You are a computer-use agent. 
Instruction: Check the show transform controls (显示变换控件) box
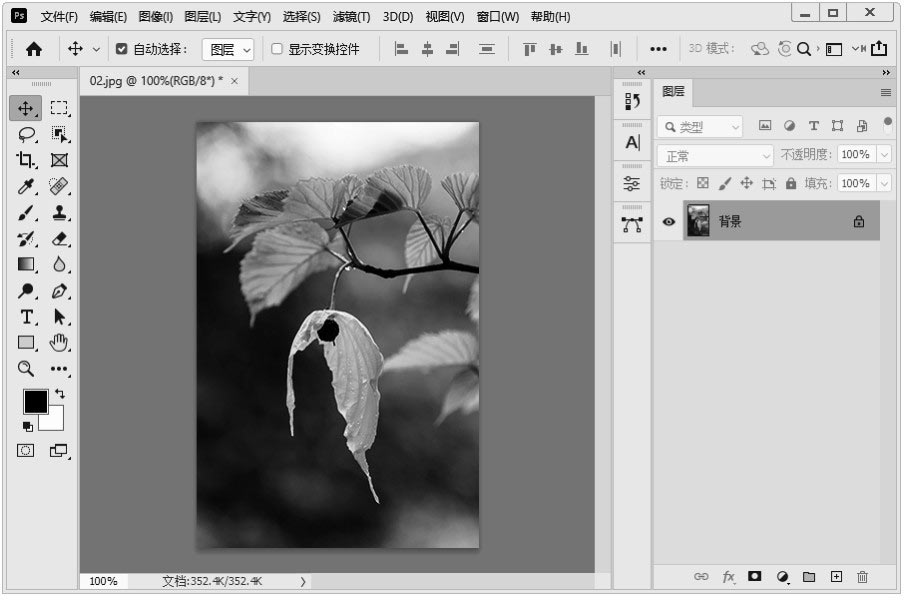pyautogui.click(x=277, y=49)
